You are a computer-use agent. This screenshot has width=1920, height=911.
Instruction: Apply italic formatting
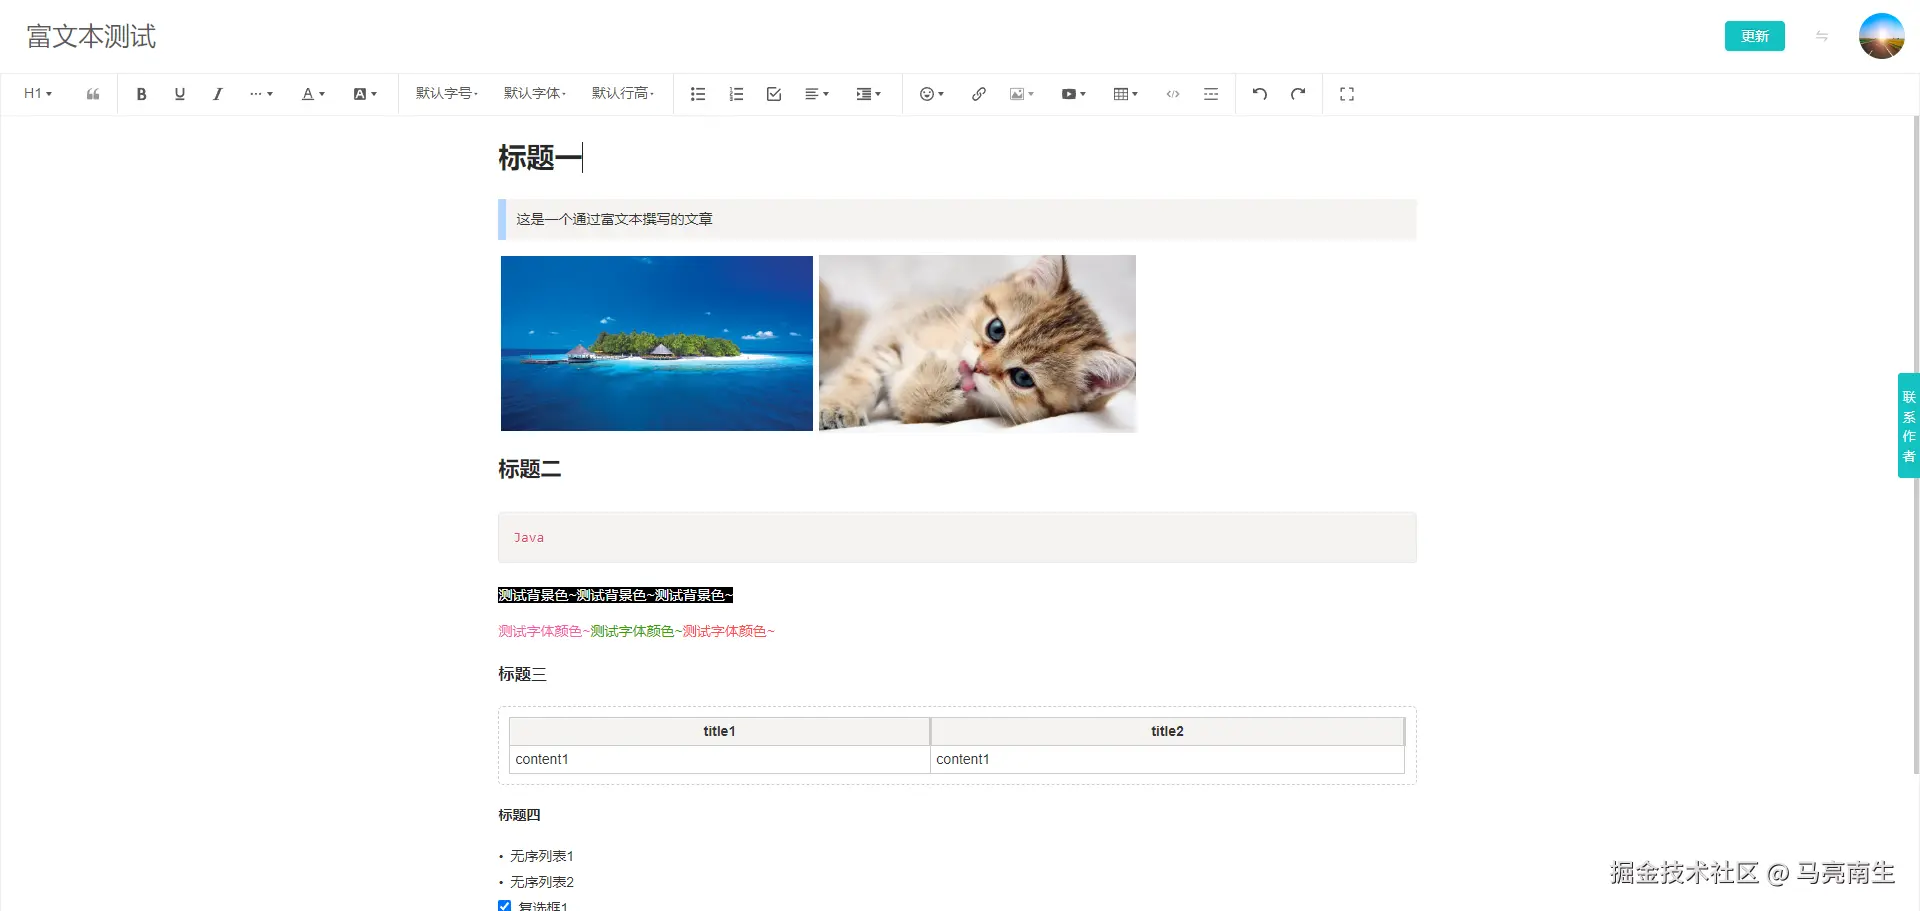click(x=217, y=93)
